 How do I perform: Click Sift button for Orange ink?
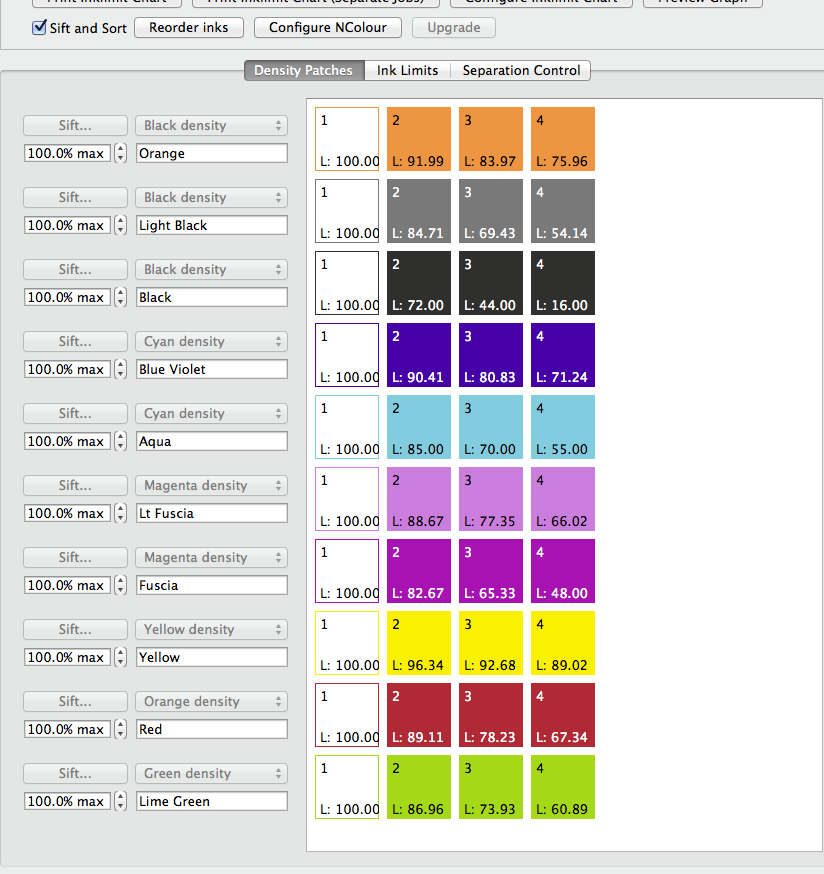75,125
